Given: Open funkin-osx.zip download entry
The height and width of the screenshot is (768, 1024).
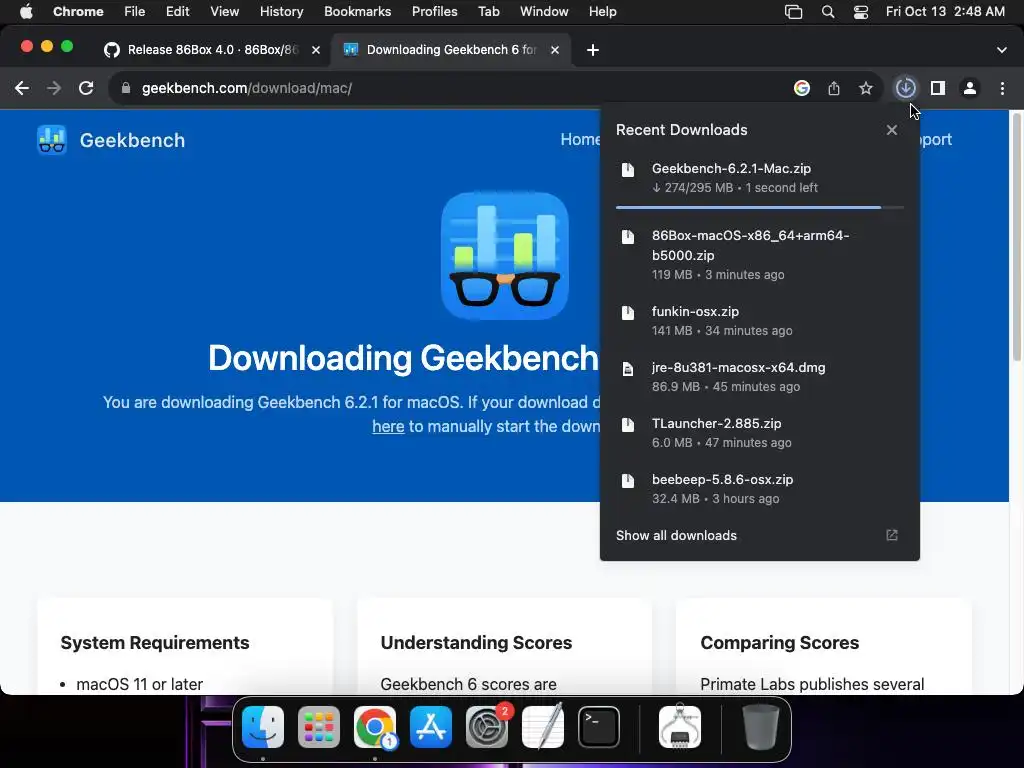Looking at the screenshot, I should point(760,321).
